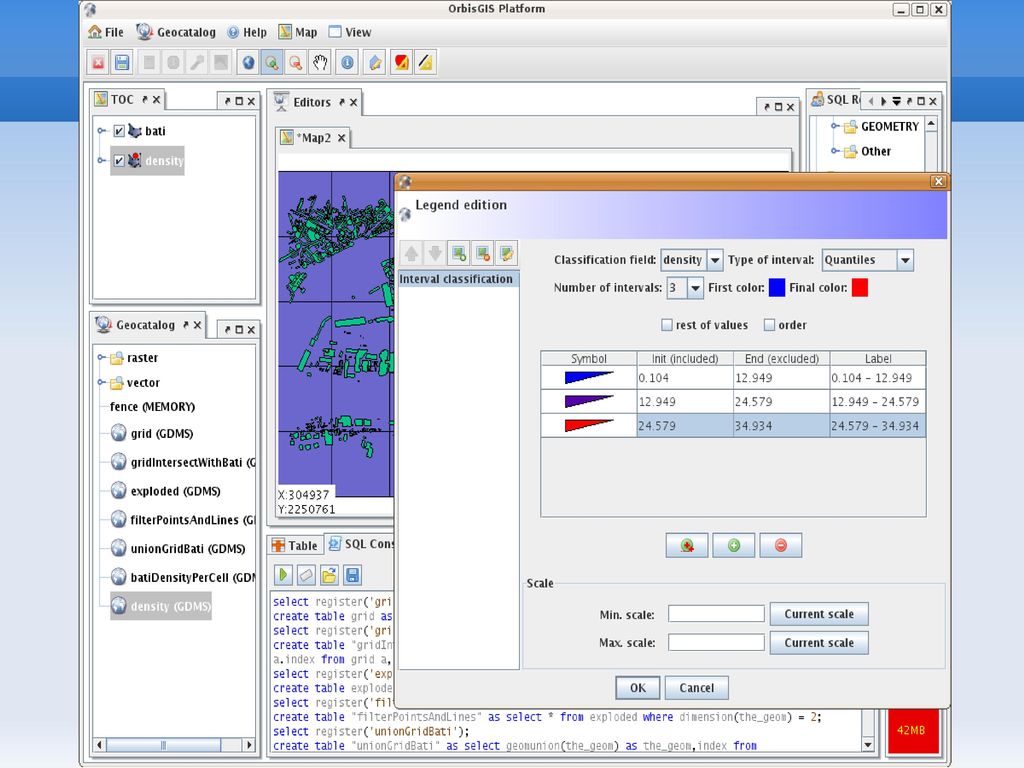The width and height of the screenshot is (1024, 768).
Task: Open the View menu
Action: 350,32
